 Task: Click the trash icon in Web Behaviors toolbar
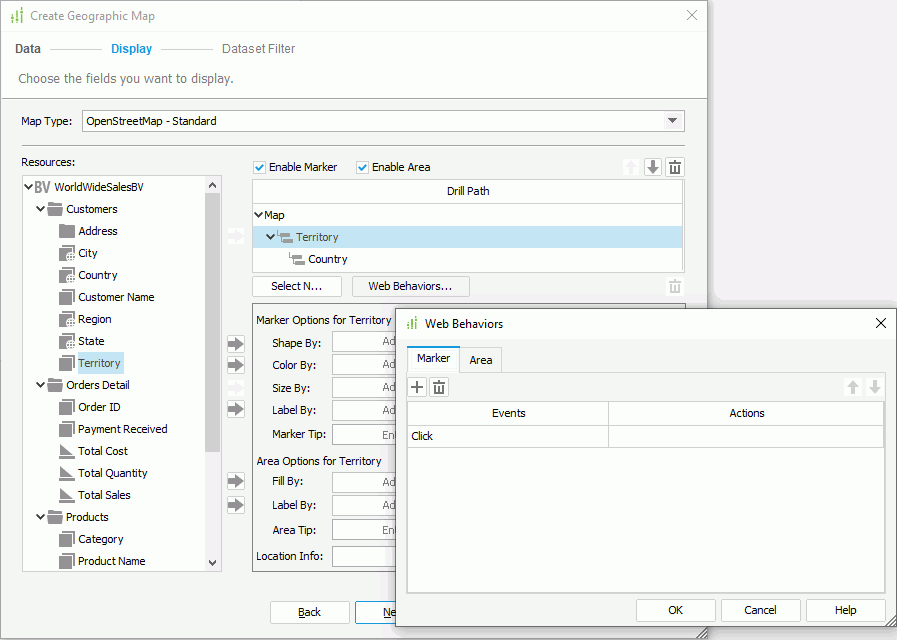pyautogui.click(x=439, y=387)
